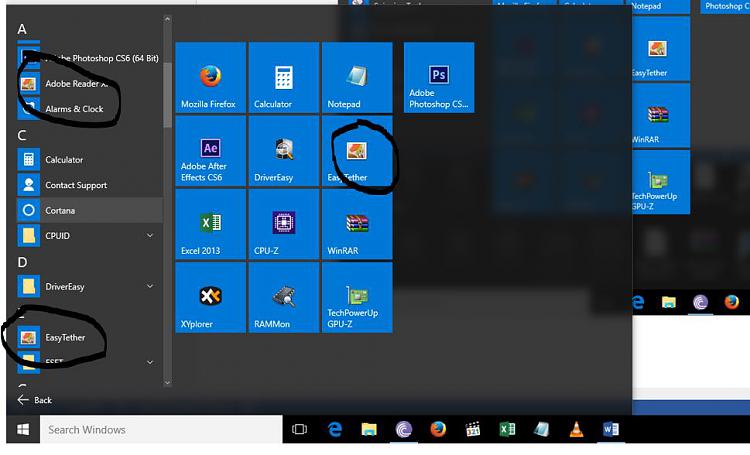Image resolution: width=750 pixels, height=455 pixels.
Task: Click the letter D header in the app list
Action: 22,262
